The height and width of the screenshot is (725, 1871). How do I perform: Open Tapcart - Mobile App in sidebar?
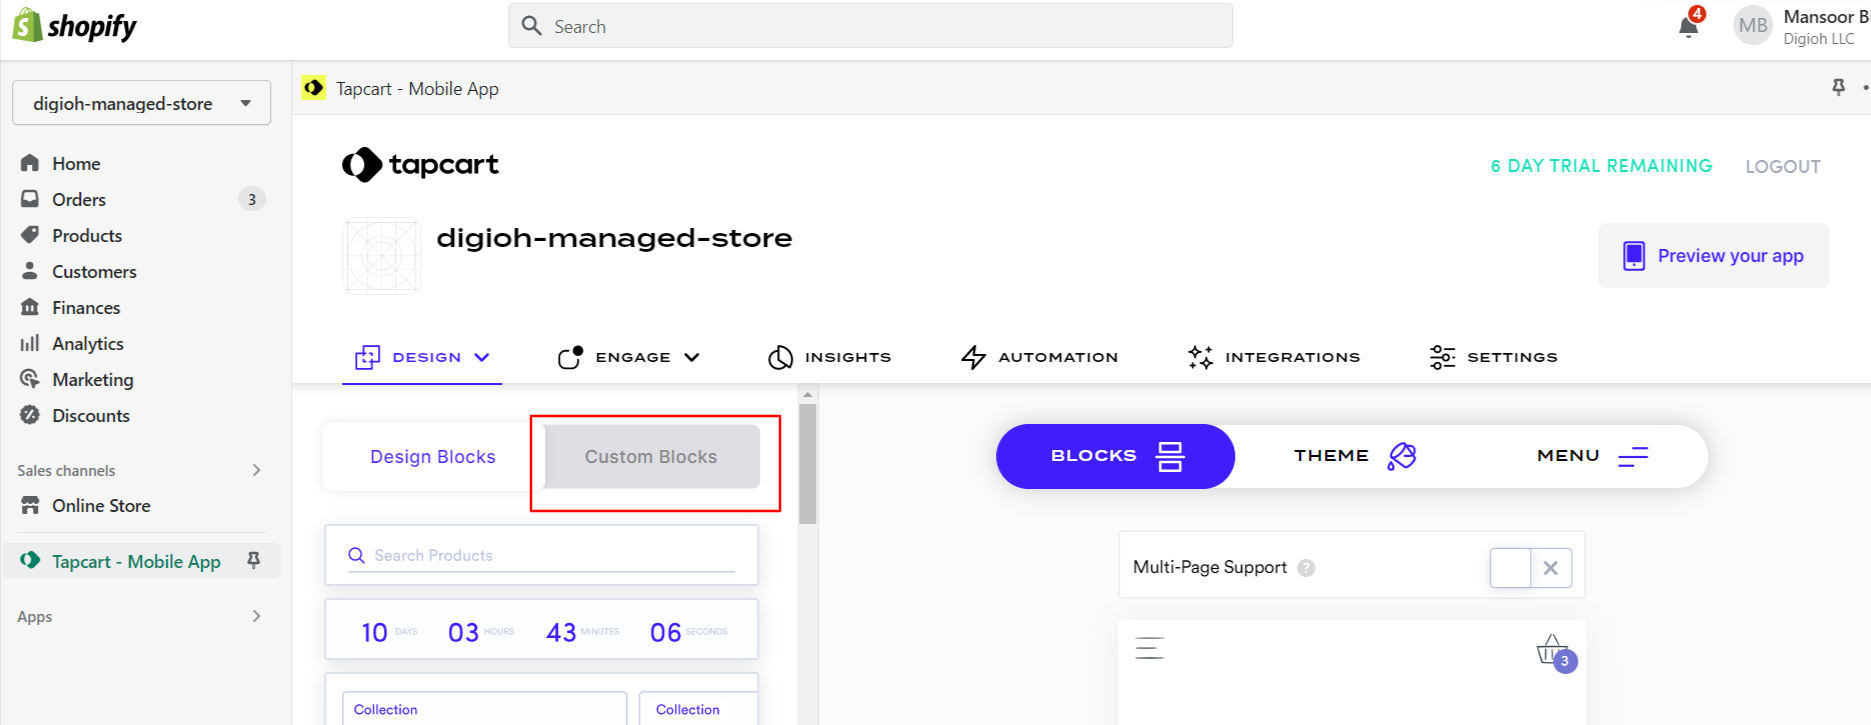136,561
